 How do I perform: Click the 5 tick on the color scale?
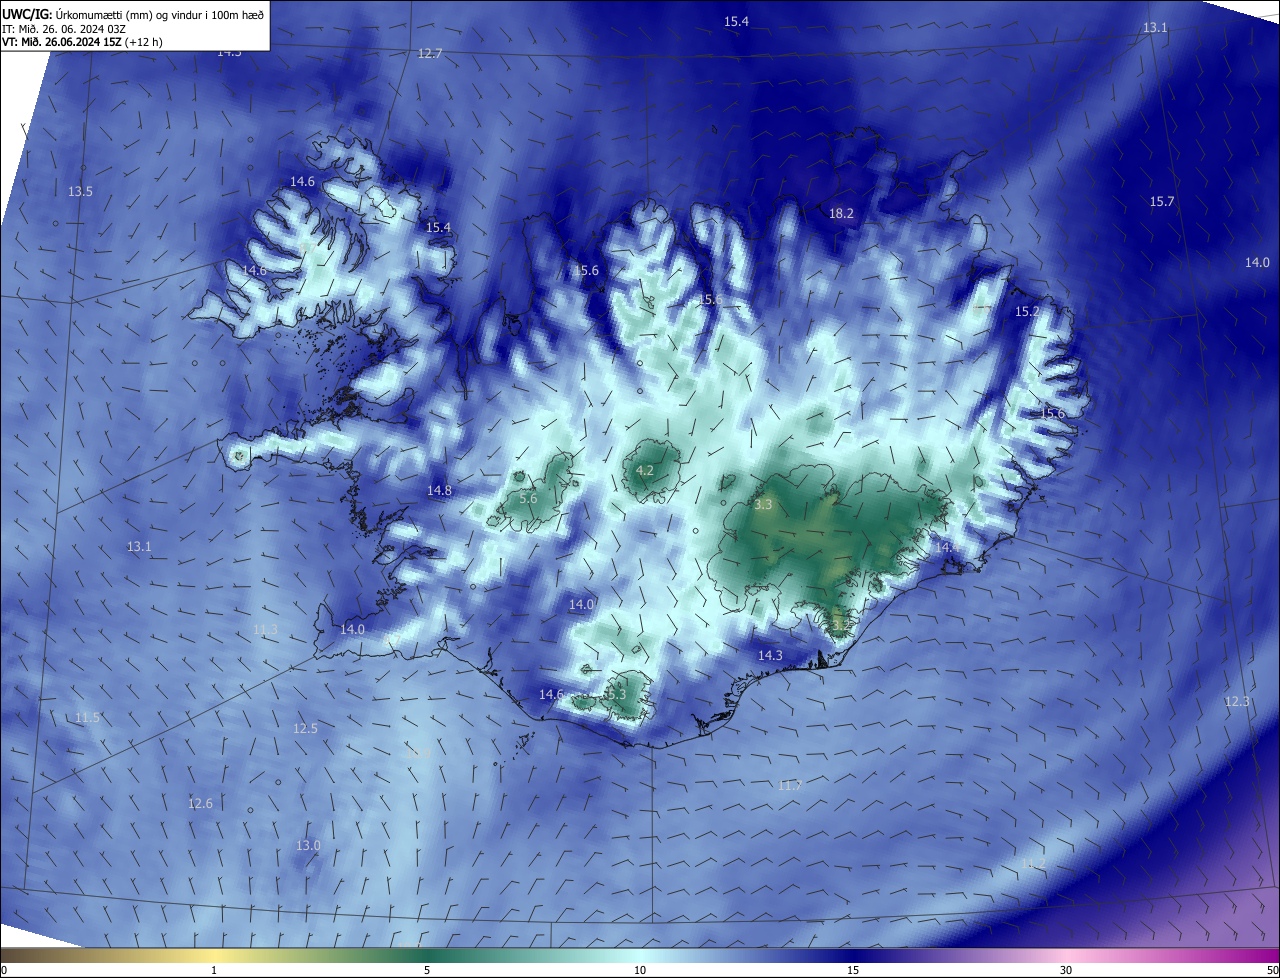427,970
